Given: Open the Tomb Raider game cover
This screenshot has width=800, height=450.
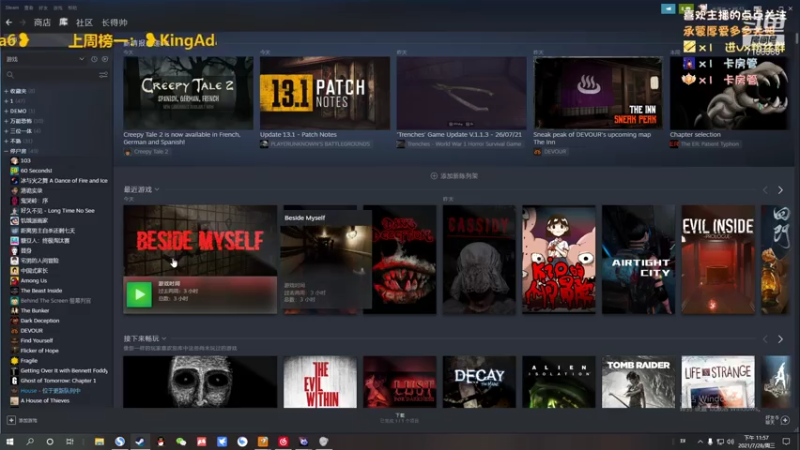Looking at the screenshot, I should [x=638, y=382].
